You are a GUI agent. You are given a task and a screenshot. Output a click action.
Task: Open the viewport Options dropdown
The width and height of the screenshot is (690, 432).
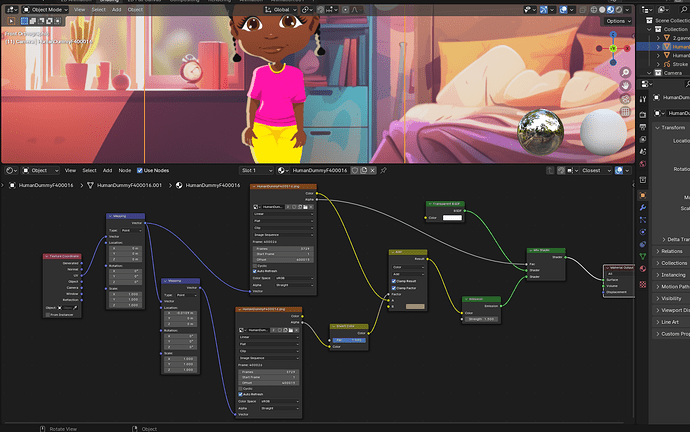pos(618,21)
